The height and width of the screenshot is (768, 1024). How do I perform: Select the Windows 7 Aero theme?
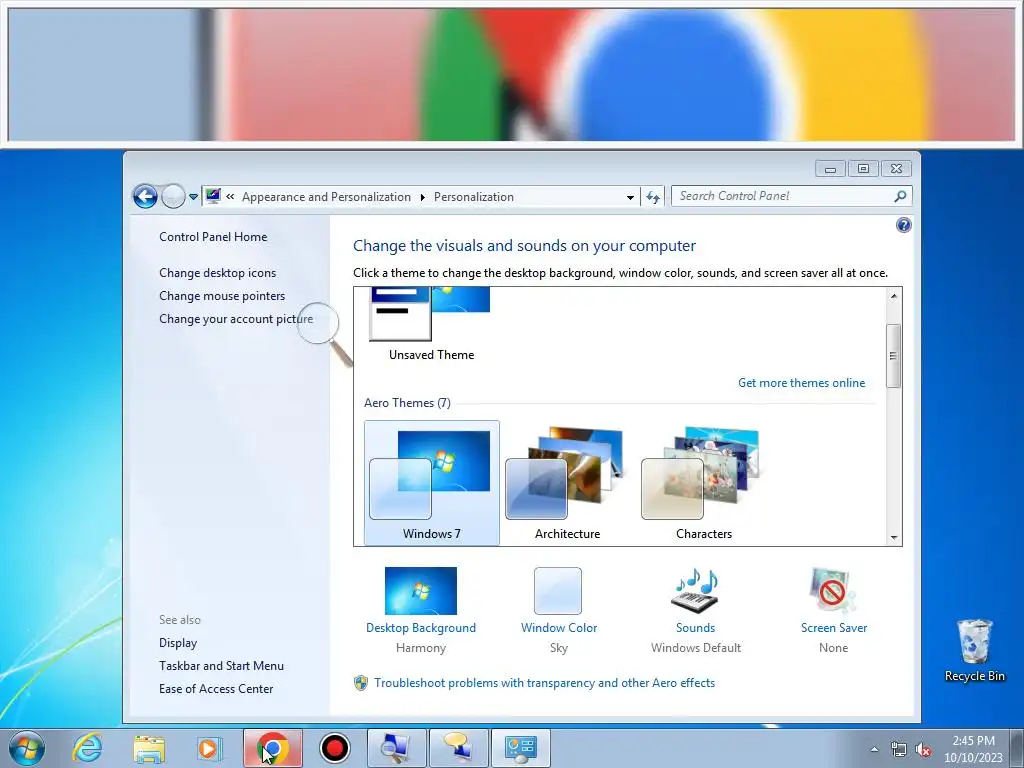[x=432, y=482]
